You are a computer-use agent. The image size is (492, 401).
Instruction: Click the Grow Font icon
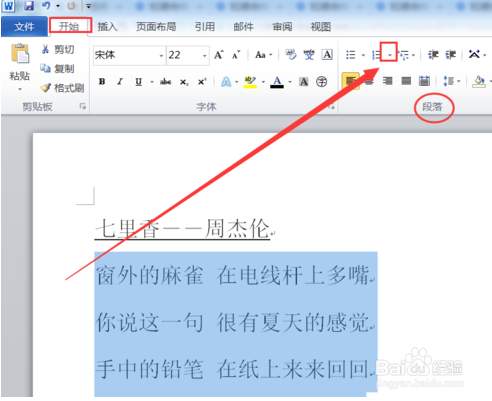click(219, 55)
